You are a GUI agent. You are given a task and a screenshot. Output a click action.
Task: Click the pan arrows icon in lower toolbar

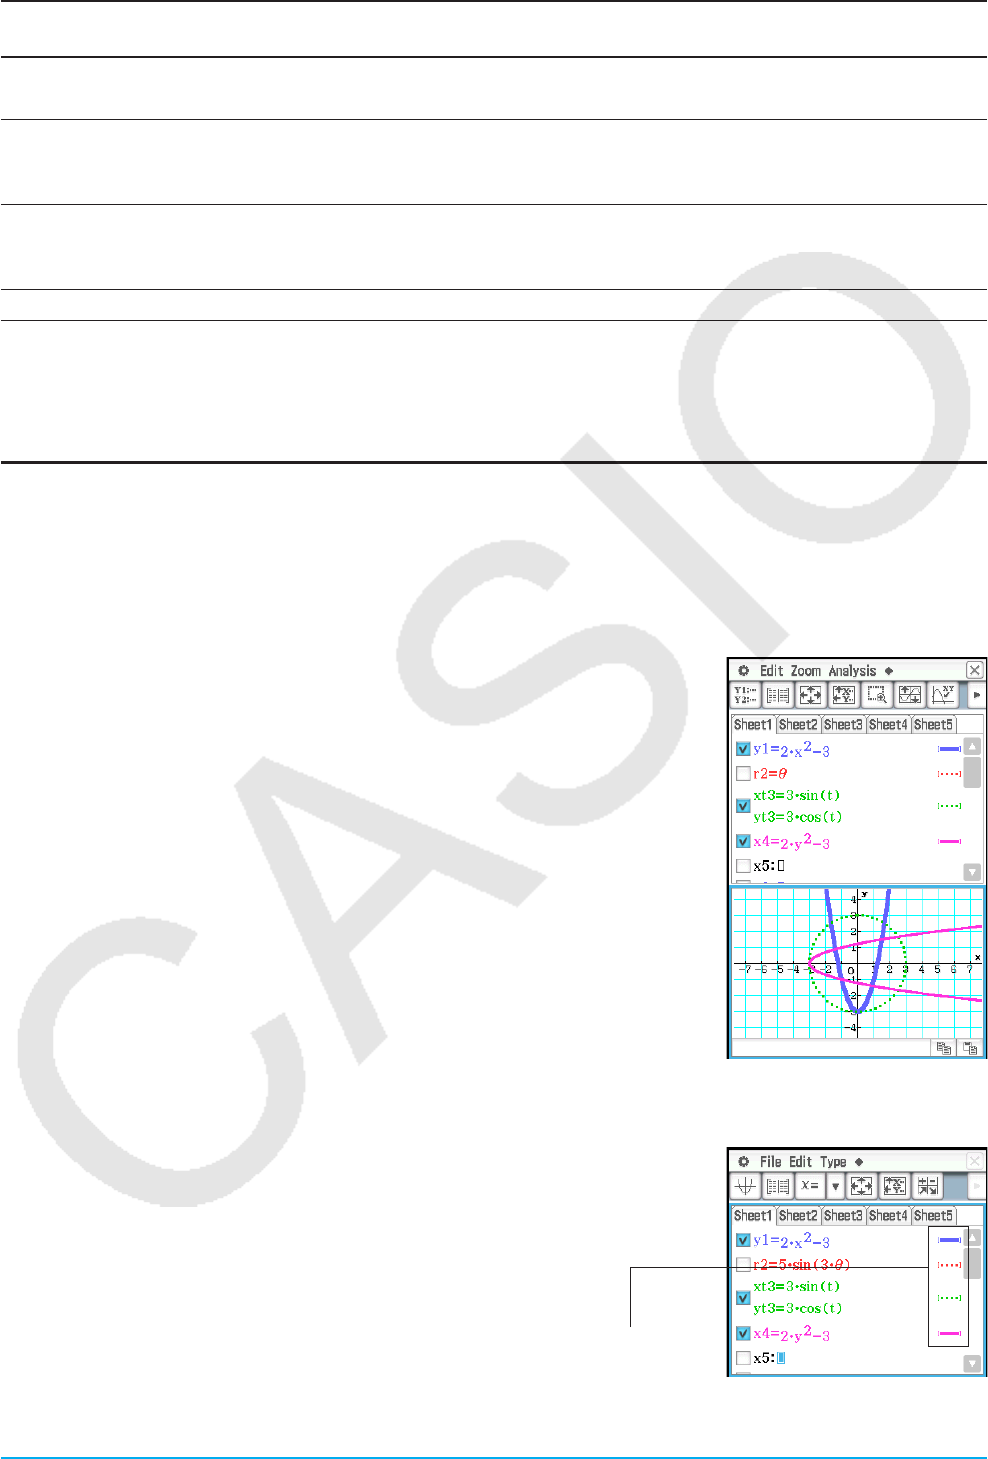862,1186
